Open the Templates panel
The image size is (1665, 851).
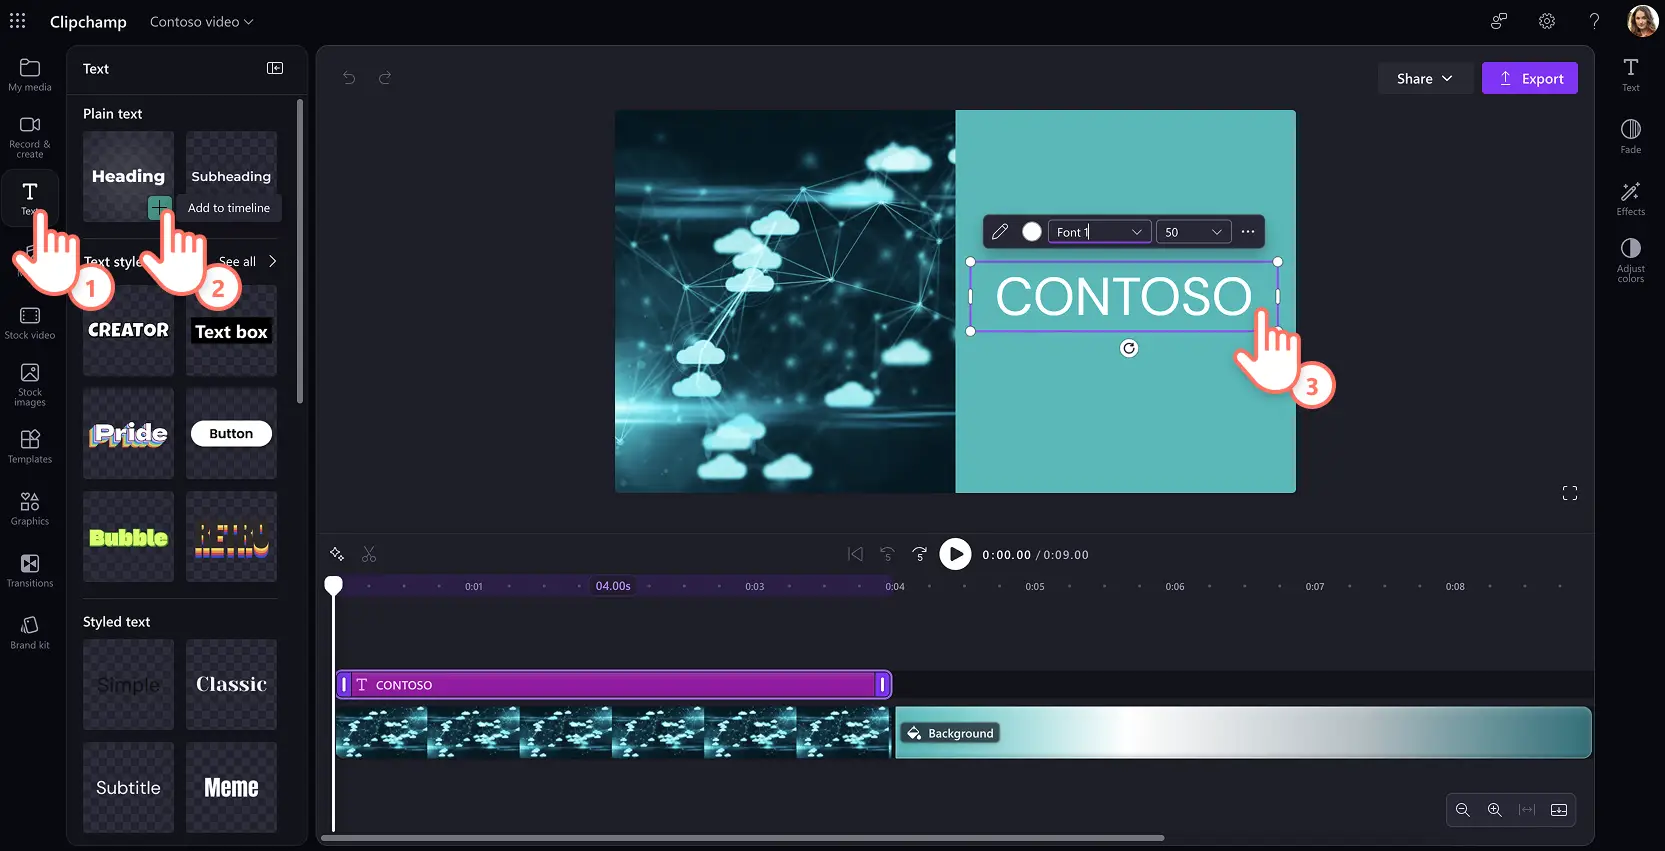tap(30, 446)
